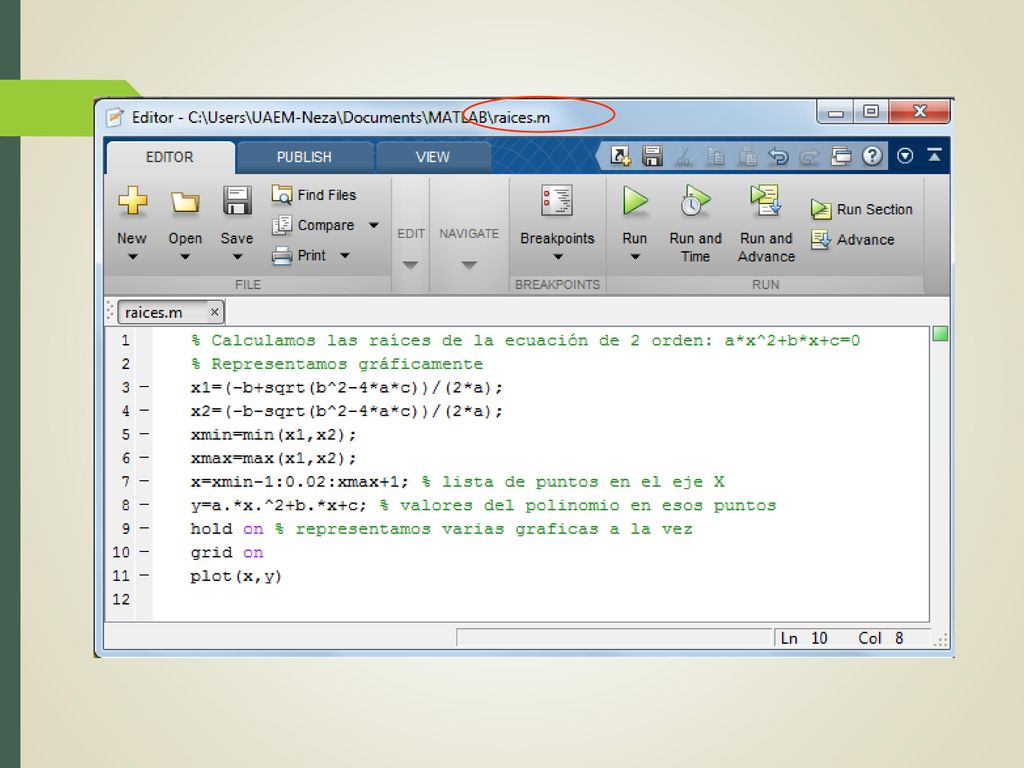Expand the New dropdown arrow
Image resolution: width=1024 pixels, height=768 pixels.
[132, 257]
